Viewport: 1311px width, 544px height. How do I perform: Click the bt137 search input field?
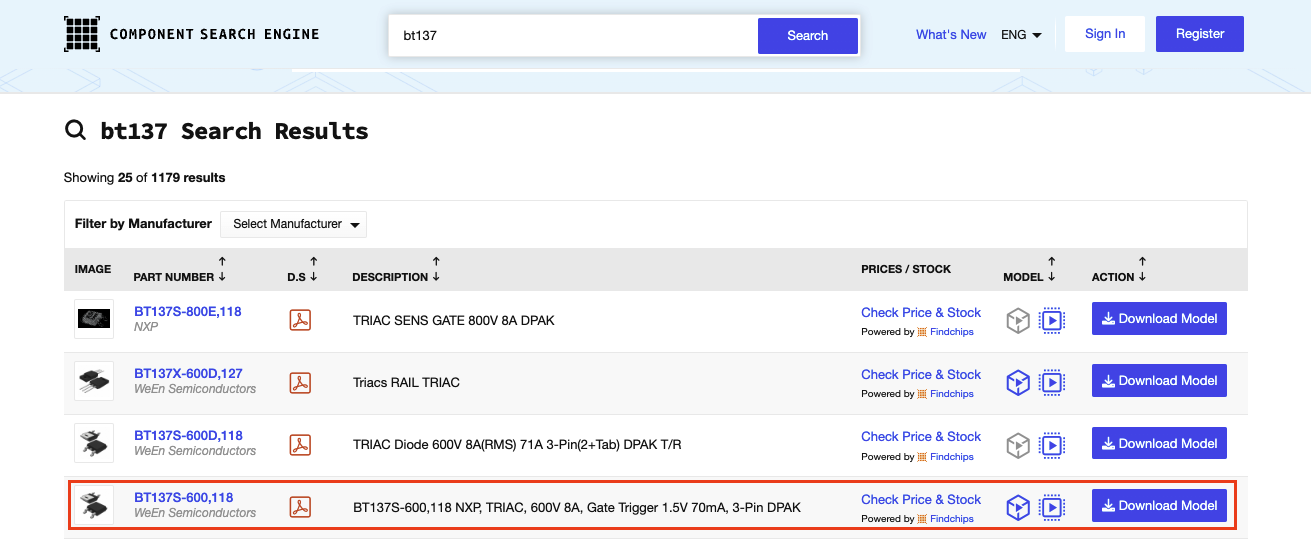tap(573, 35)
